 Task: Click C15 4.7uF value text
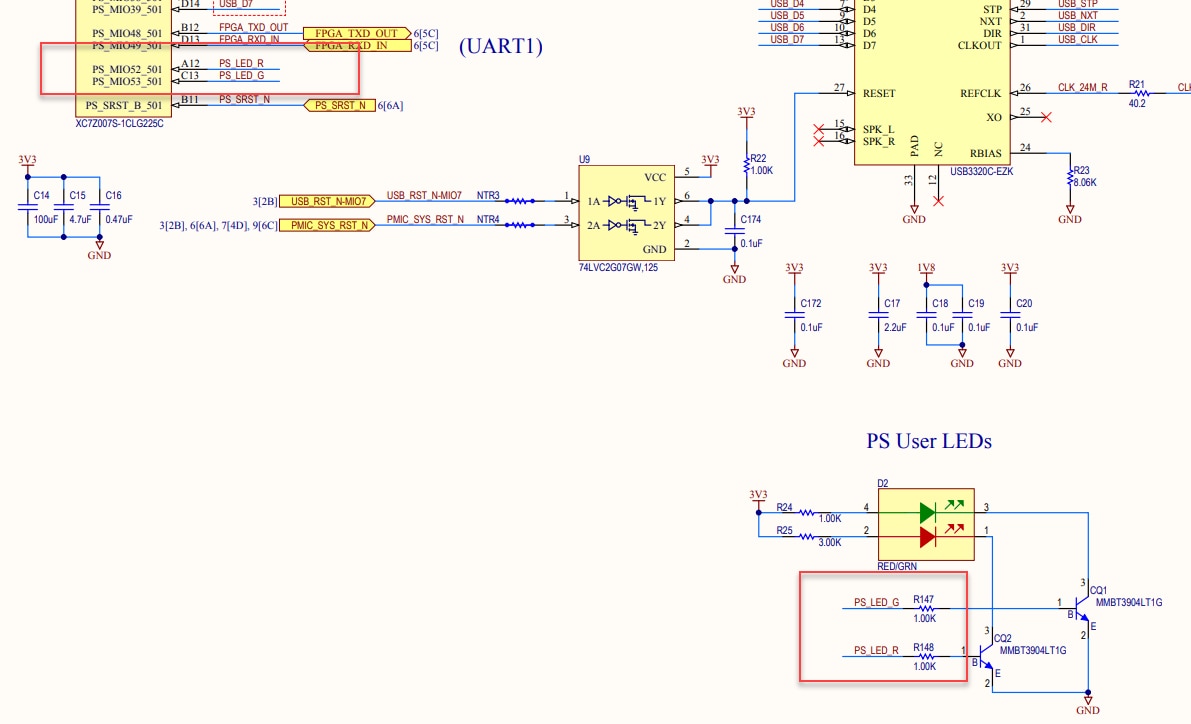coord(81,220)
